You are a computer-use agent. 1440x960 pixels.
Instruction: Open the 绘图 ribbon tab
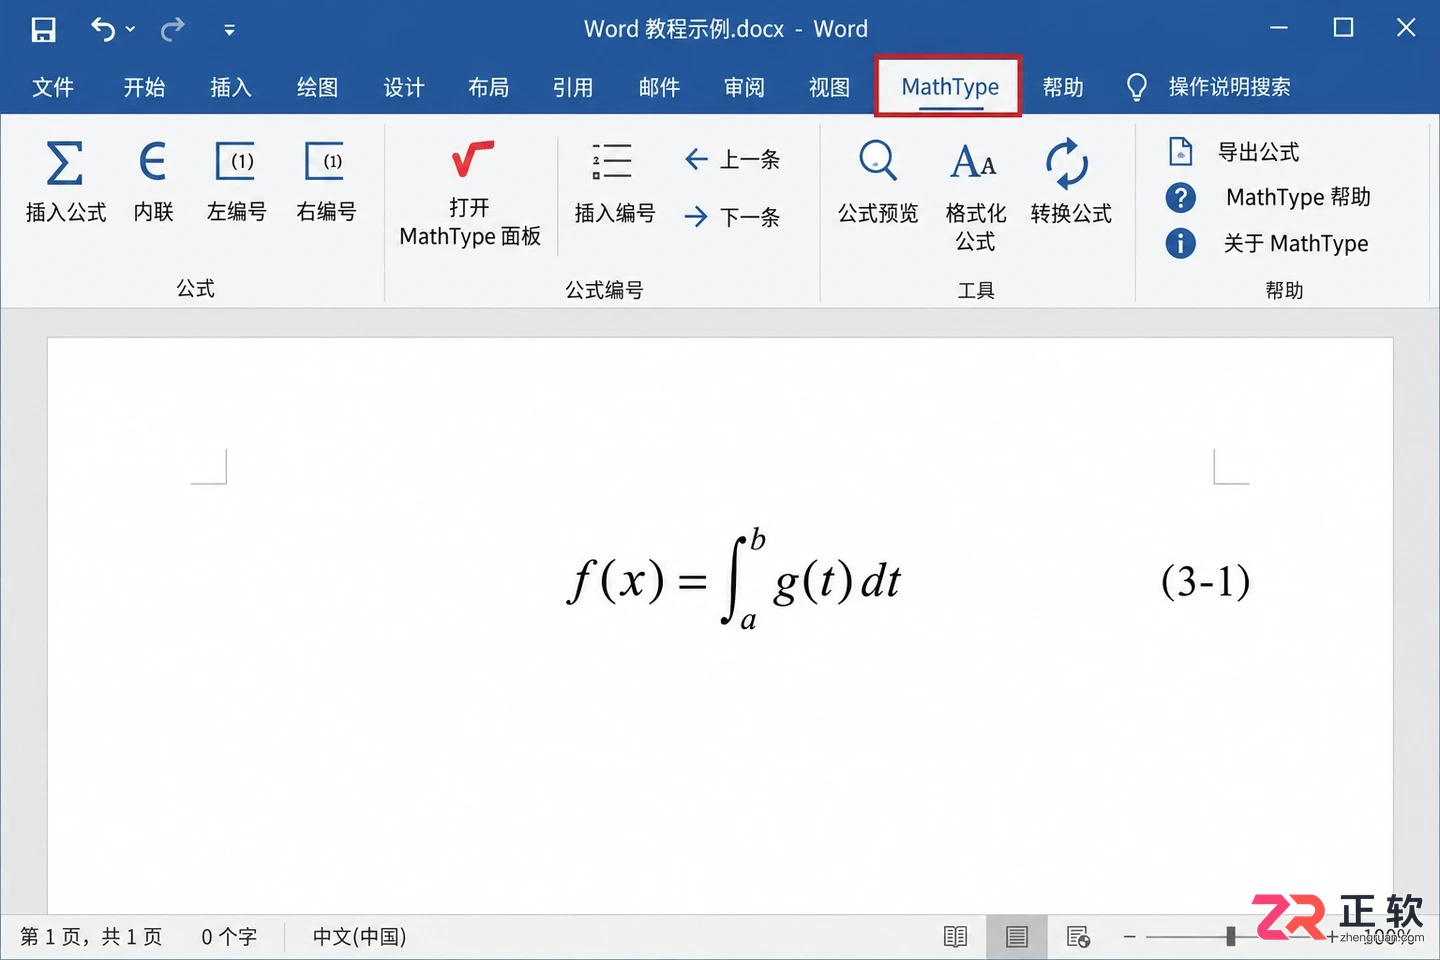pos(317,87)
